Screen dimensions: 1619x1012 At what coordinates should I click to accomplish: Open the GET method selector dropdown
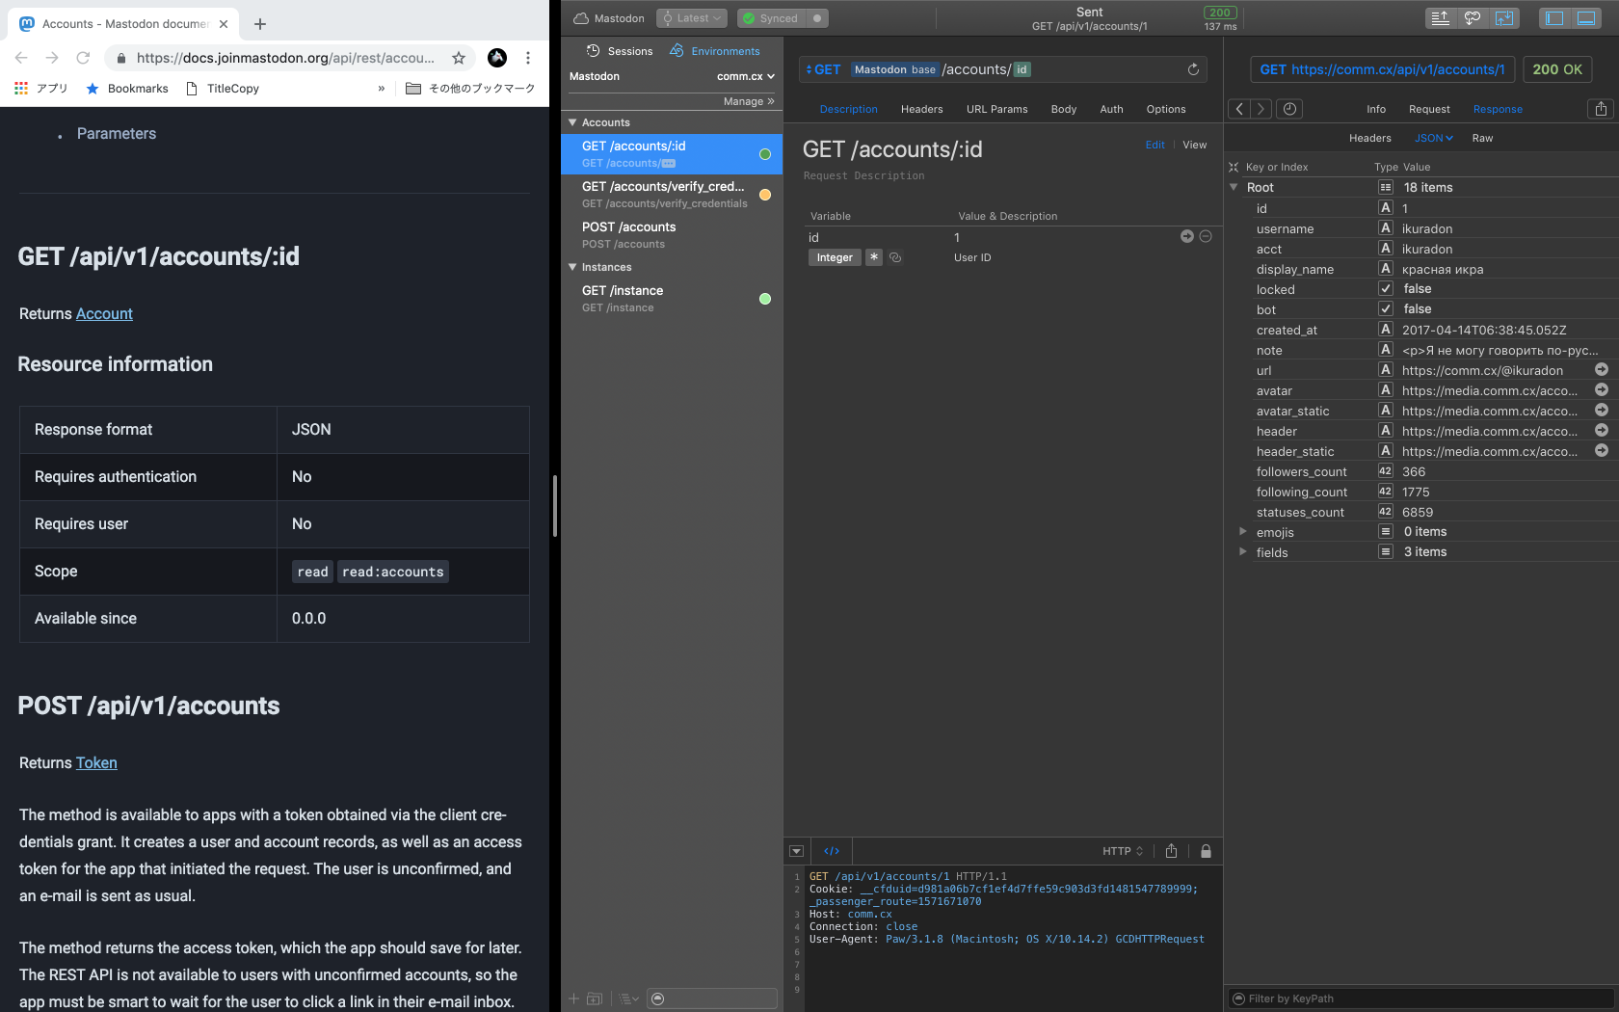coord(824,69)
